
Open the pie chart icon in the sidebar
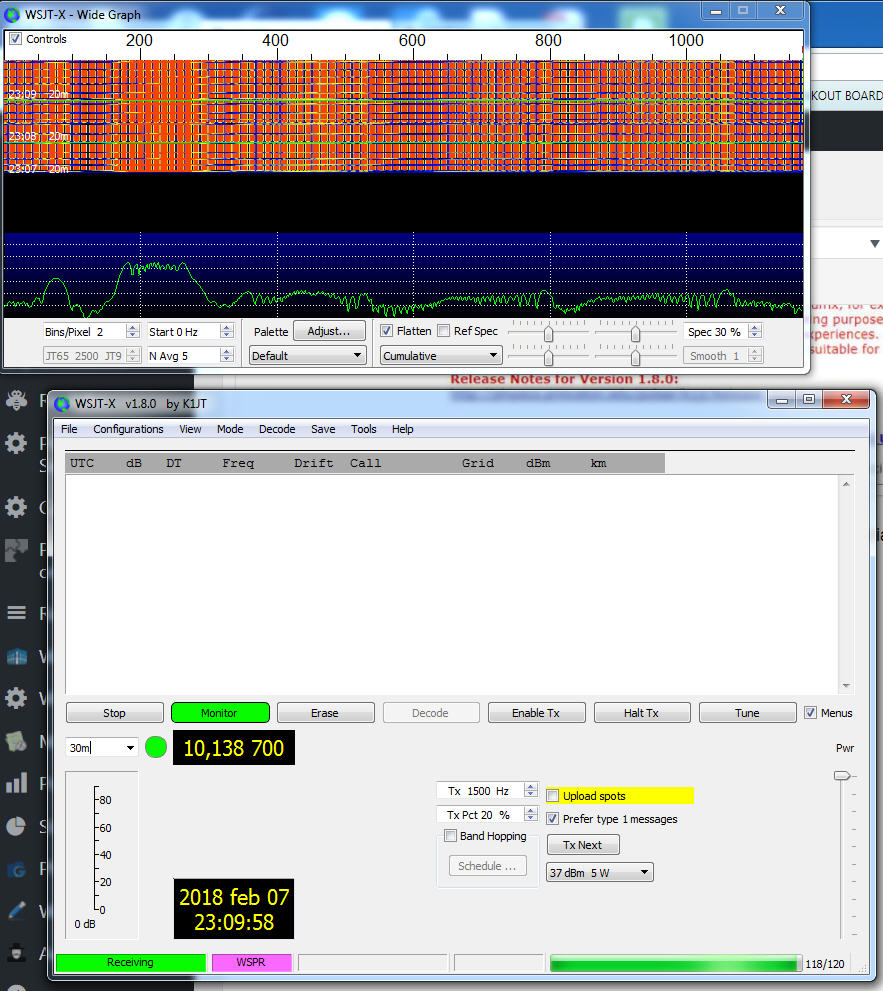point(16,825)
